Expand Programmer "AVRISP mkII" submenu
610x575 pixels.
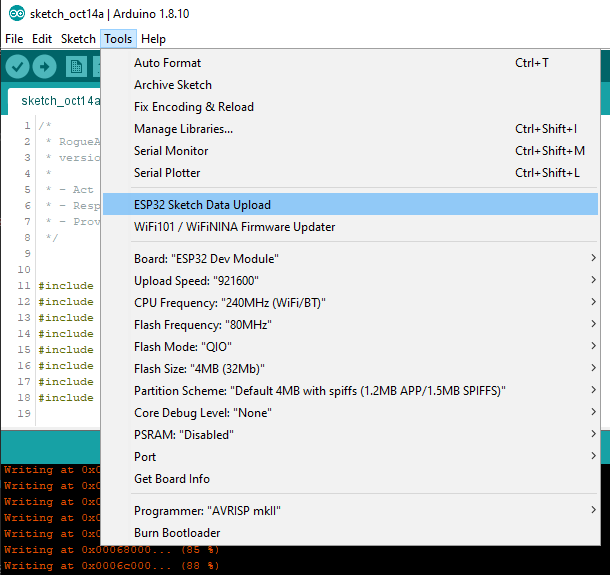tap(350, 510)
